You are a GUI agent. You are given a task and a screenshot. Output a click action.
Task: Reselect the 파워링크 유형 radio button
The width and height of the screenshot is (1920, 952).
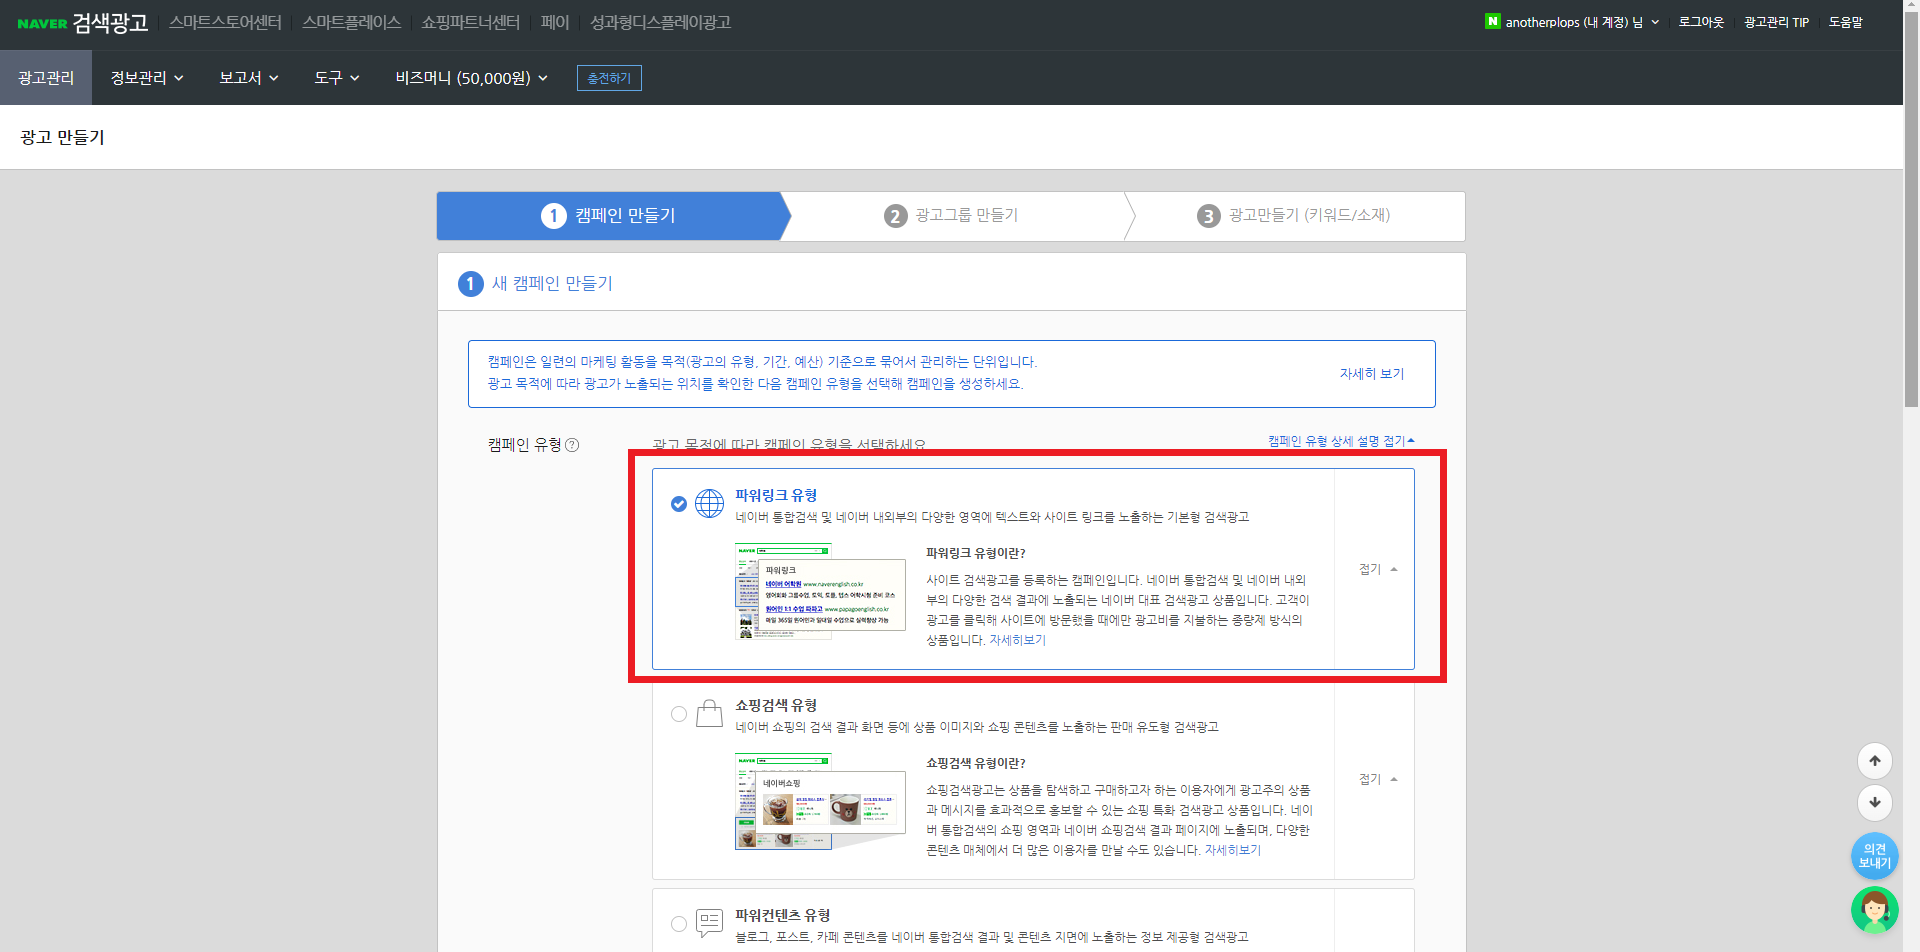pos(679,504)
